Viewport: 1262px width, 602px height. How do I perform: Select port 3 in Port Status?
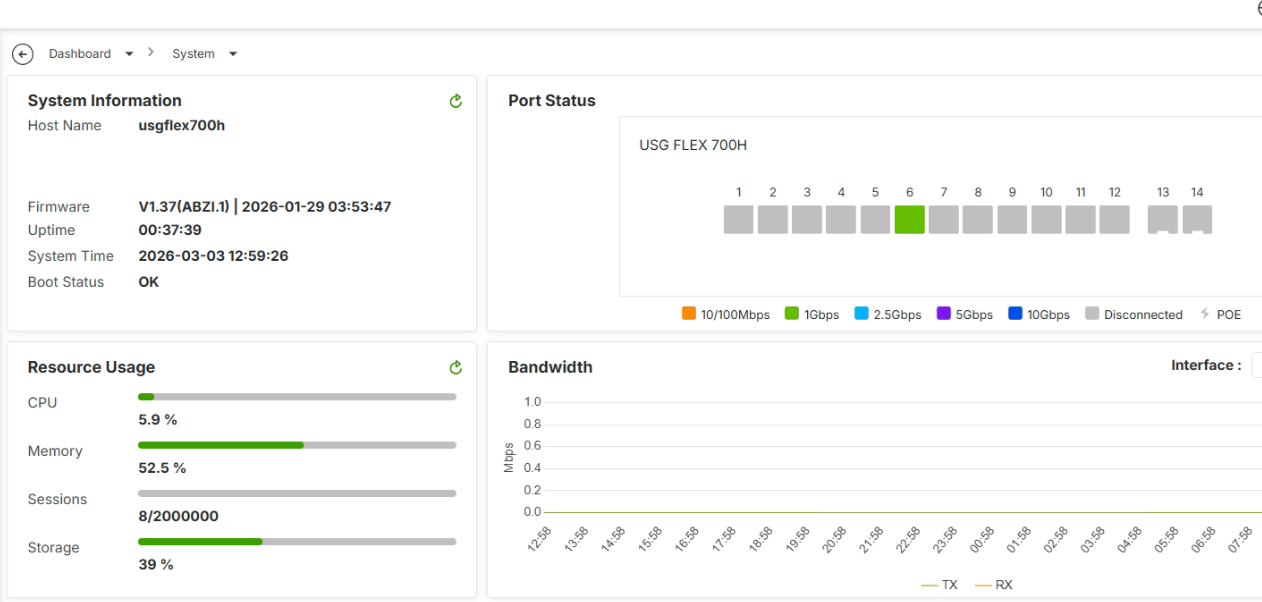click(807, 220)
